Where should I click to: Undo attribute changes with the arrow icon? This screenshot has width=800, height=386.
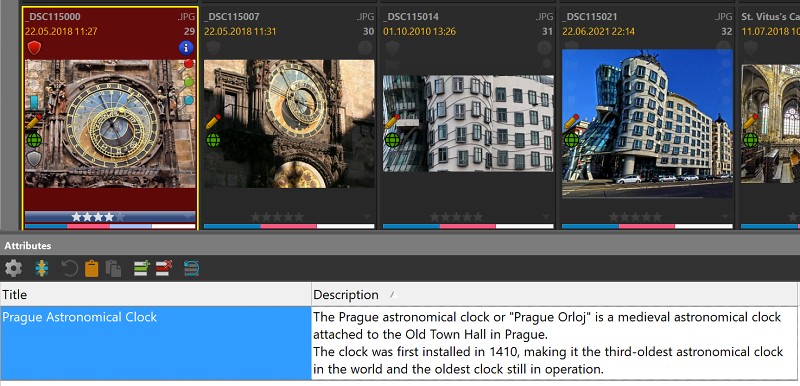pyautogui.click(x=69, y=268)
